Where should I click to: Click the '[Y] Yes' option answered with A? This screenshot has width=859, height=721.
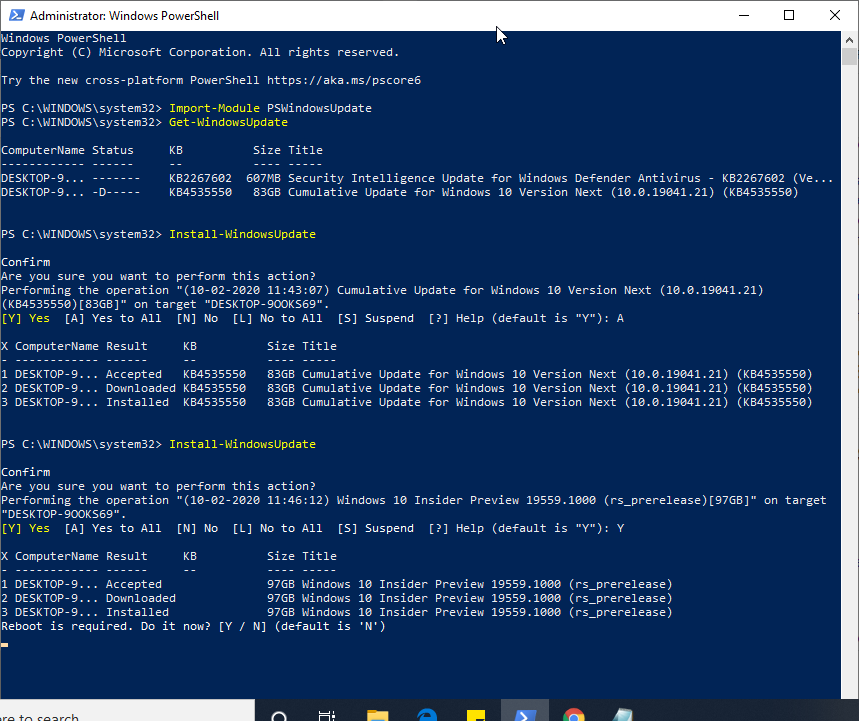coord(26,318)
